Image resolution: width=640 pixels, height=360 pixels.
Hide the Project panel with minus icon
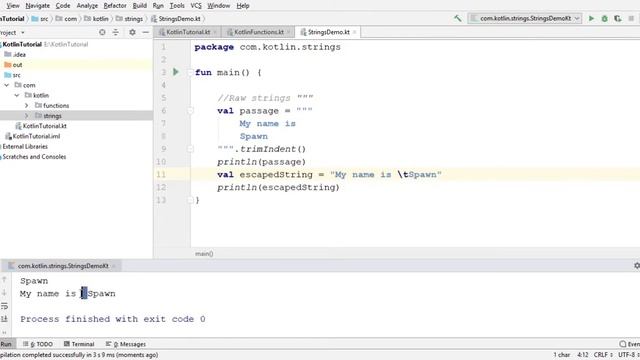146,32
